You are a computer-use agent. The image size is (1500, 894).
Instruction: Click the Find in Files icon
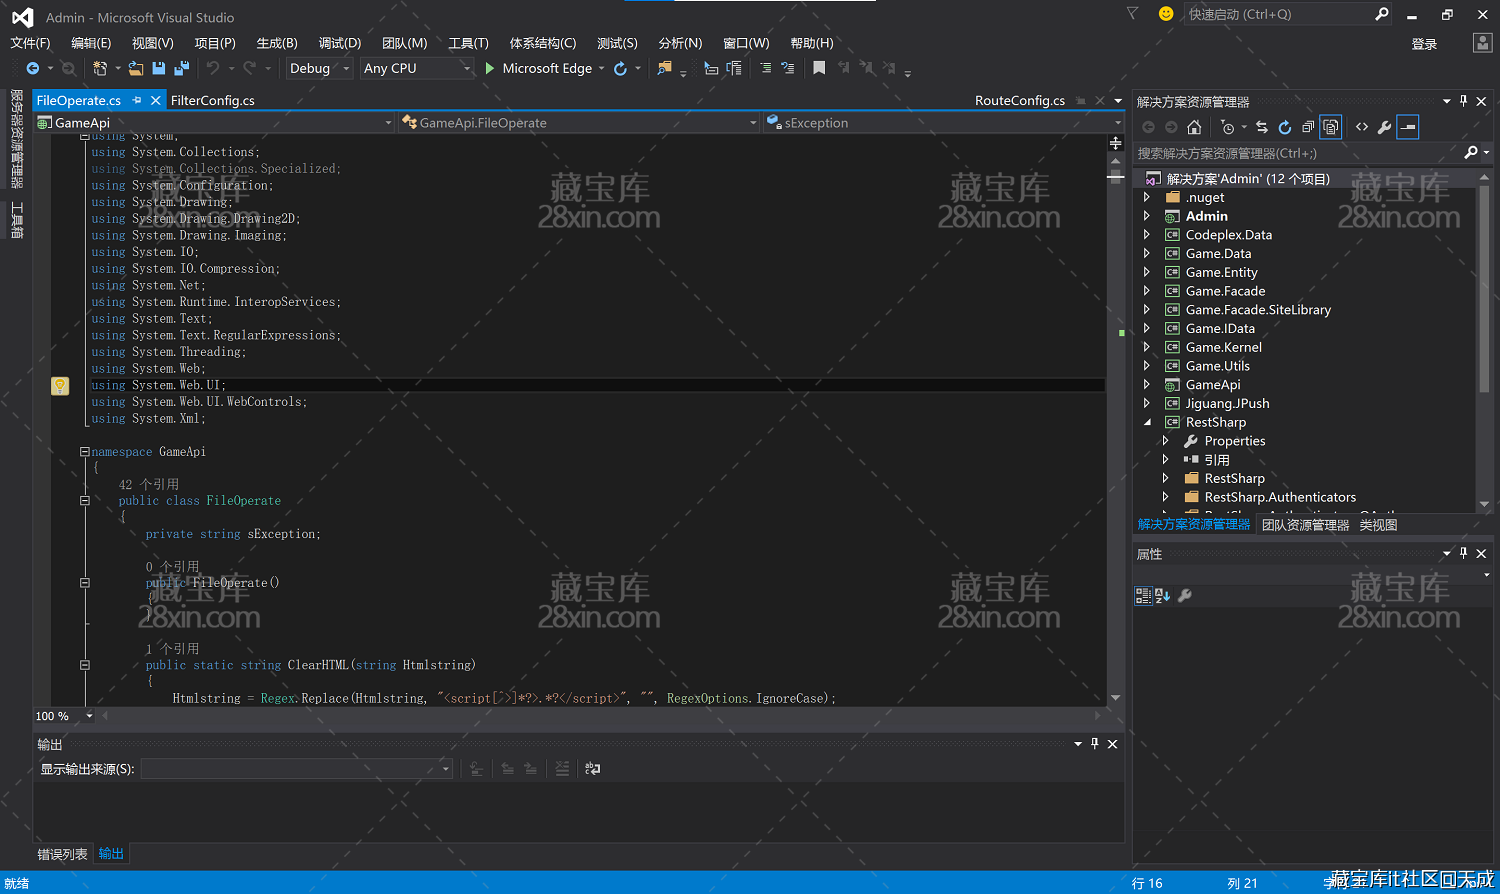[x=664, y=68]
